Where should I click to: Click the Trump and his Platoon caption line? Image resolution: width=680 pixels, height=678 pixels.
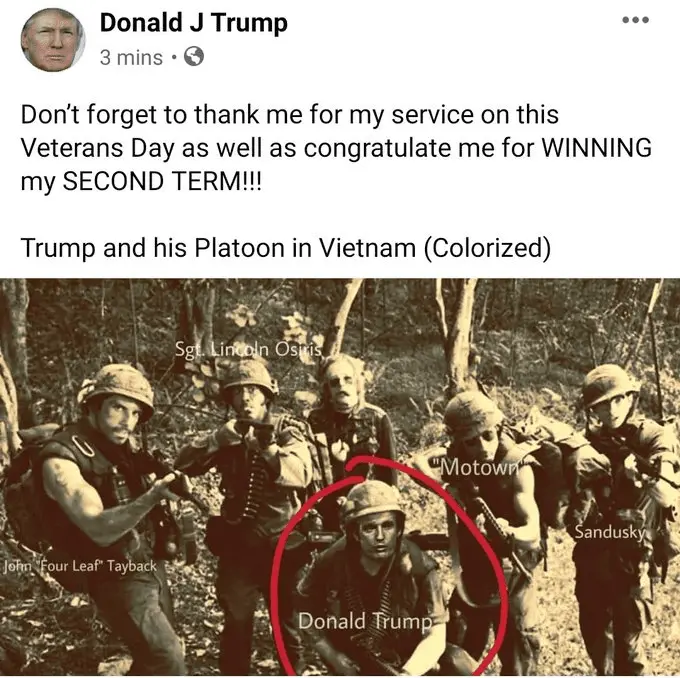pyautogui.click(x=286, y=248)
